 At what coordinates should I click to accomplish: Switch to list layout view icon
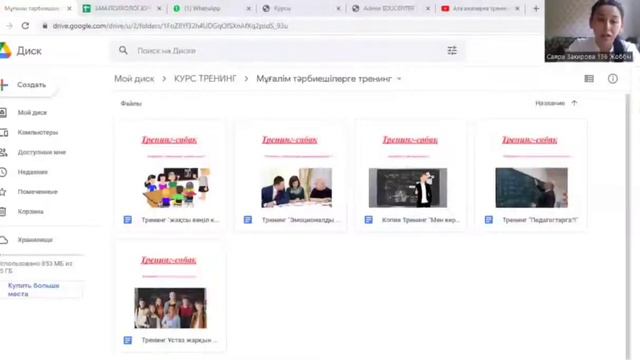(589, 79)
